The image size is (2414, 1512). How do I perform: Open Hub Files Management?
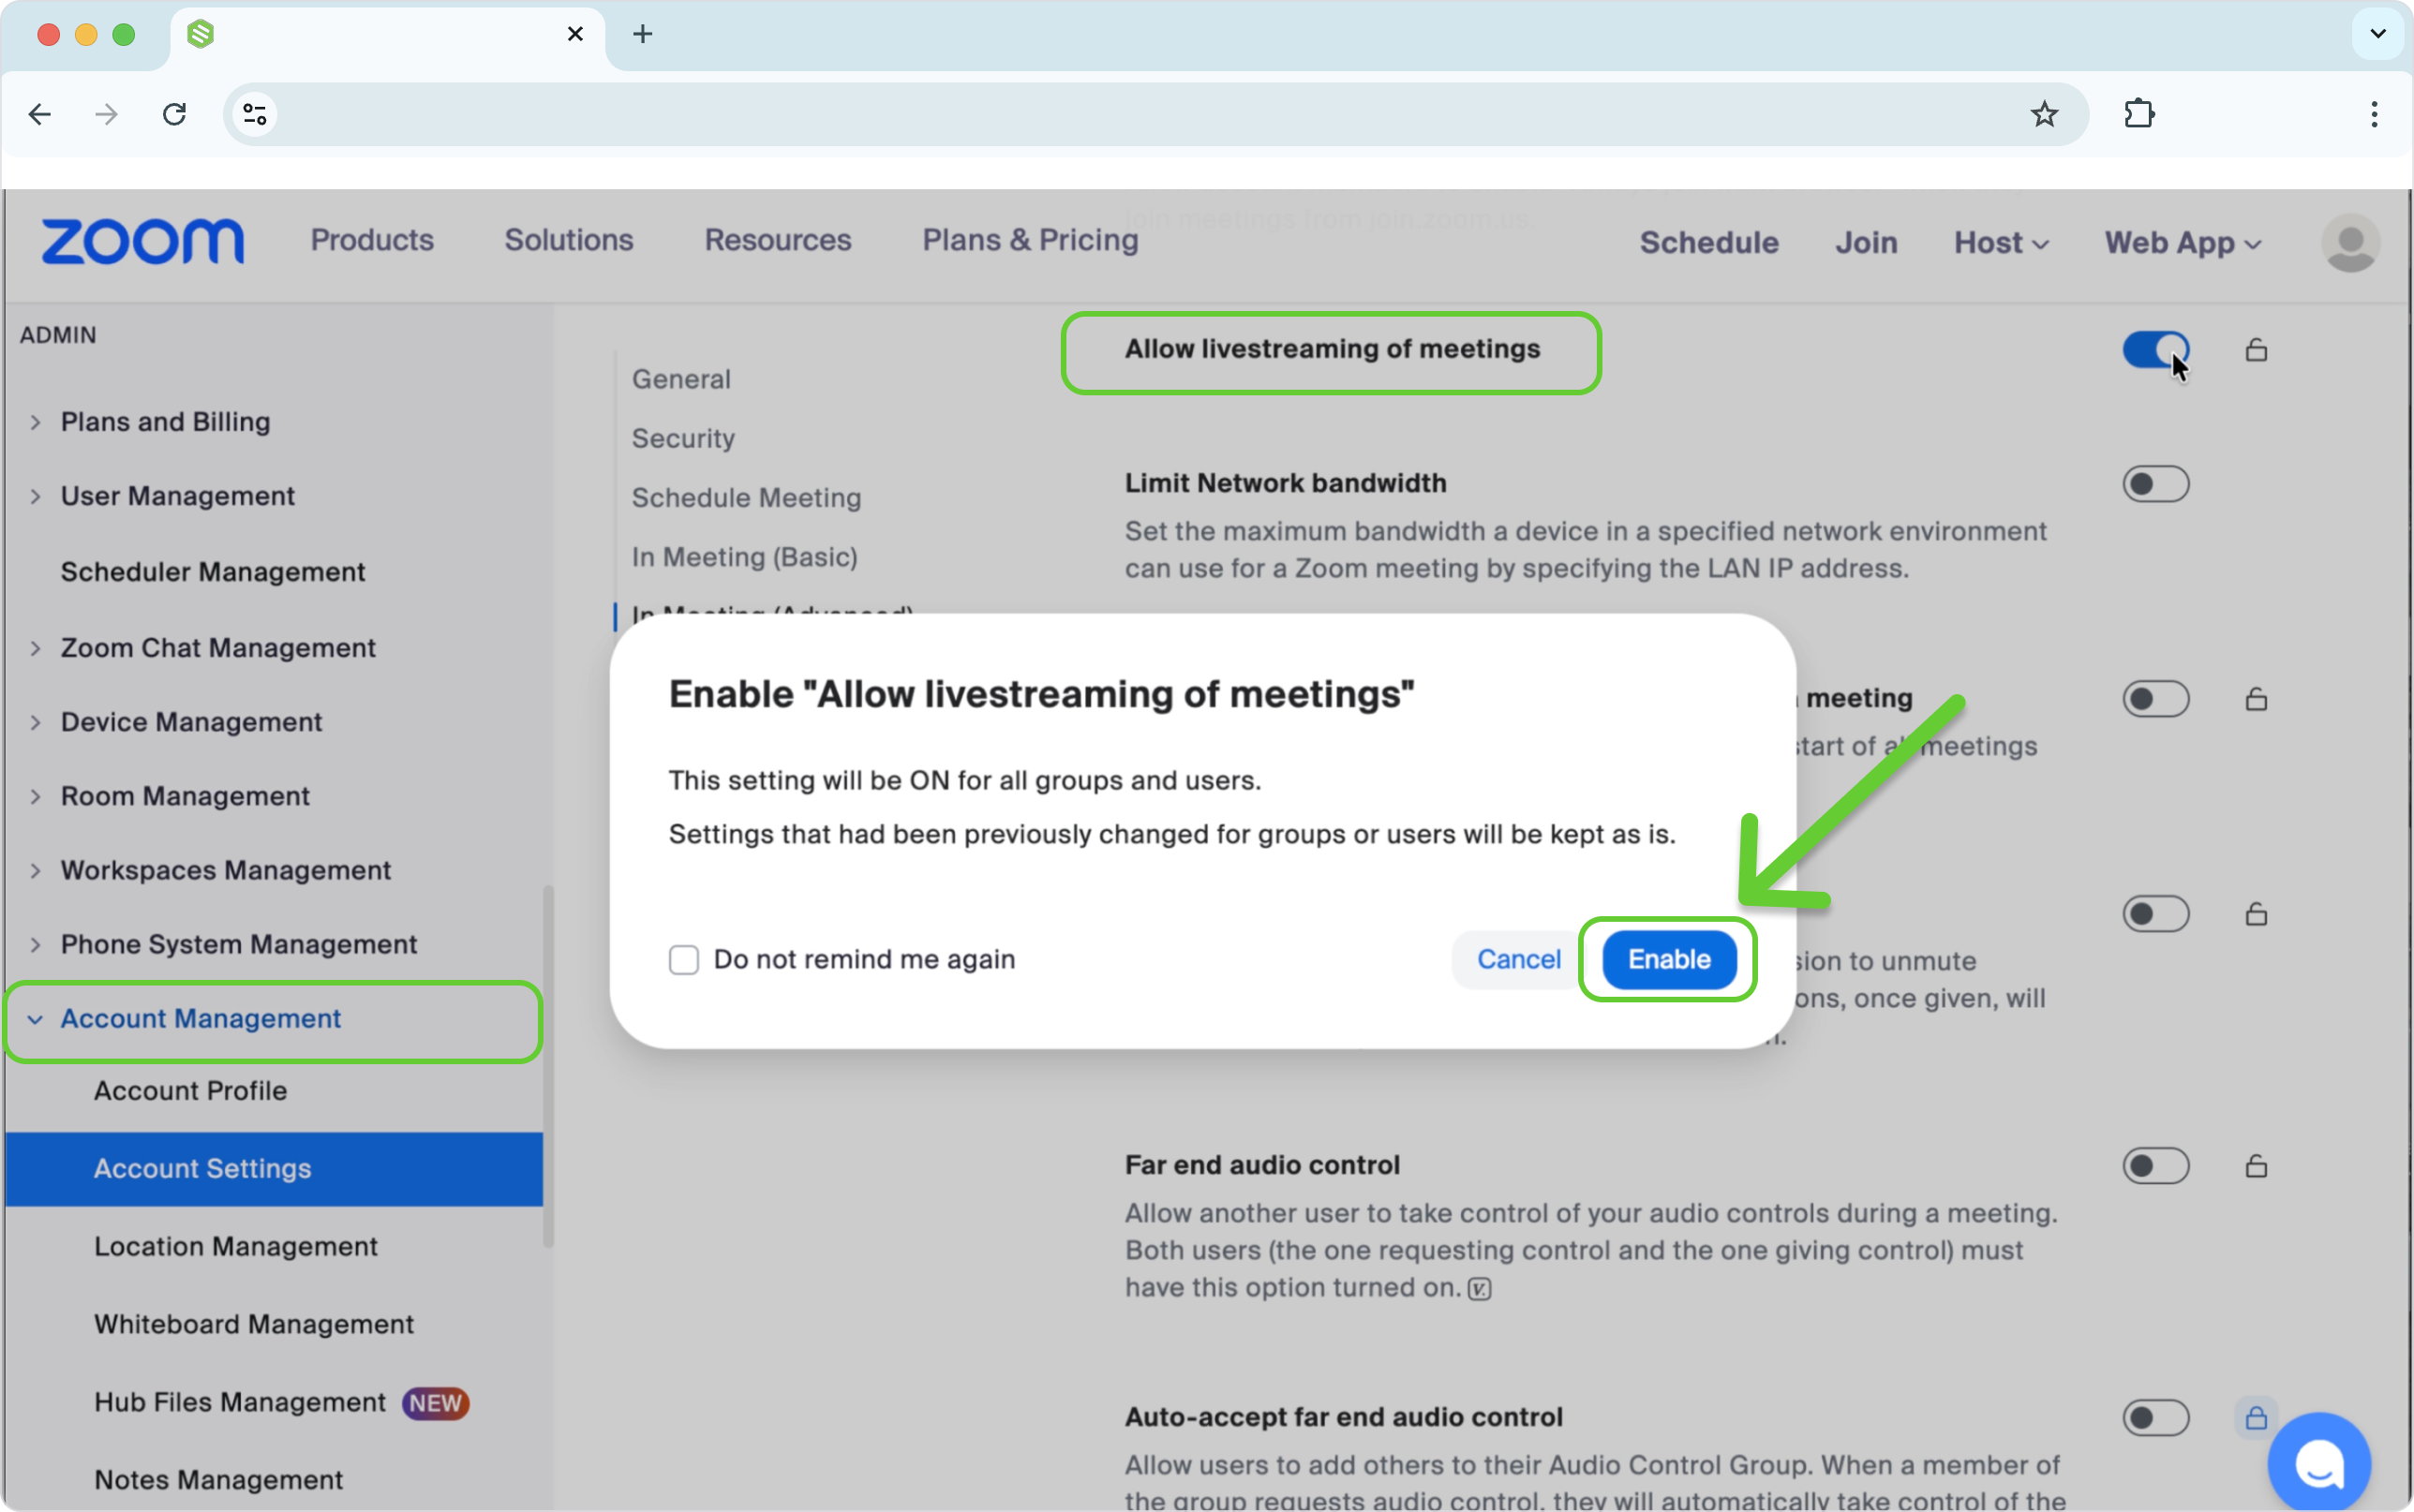coord(240,1403)
